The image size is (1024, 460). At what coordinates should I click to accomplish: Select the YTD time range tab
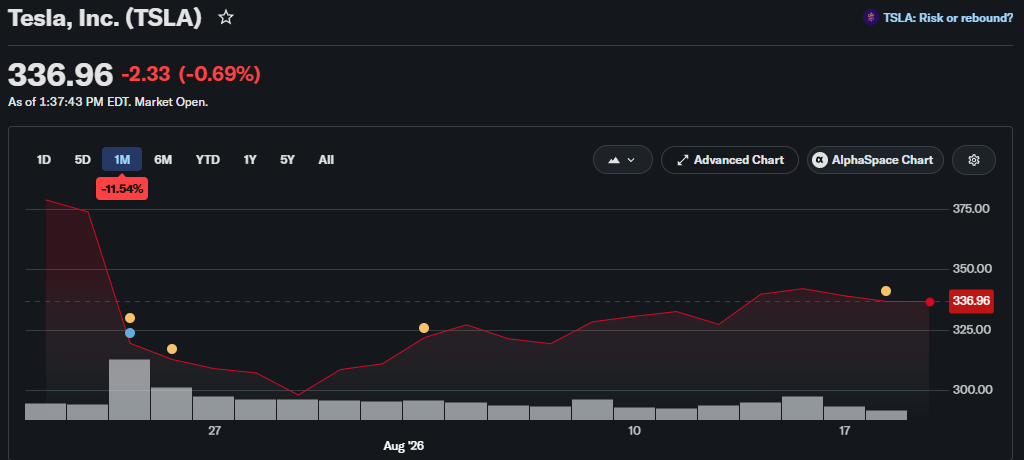click(x=208, y=159)
